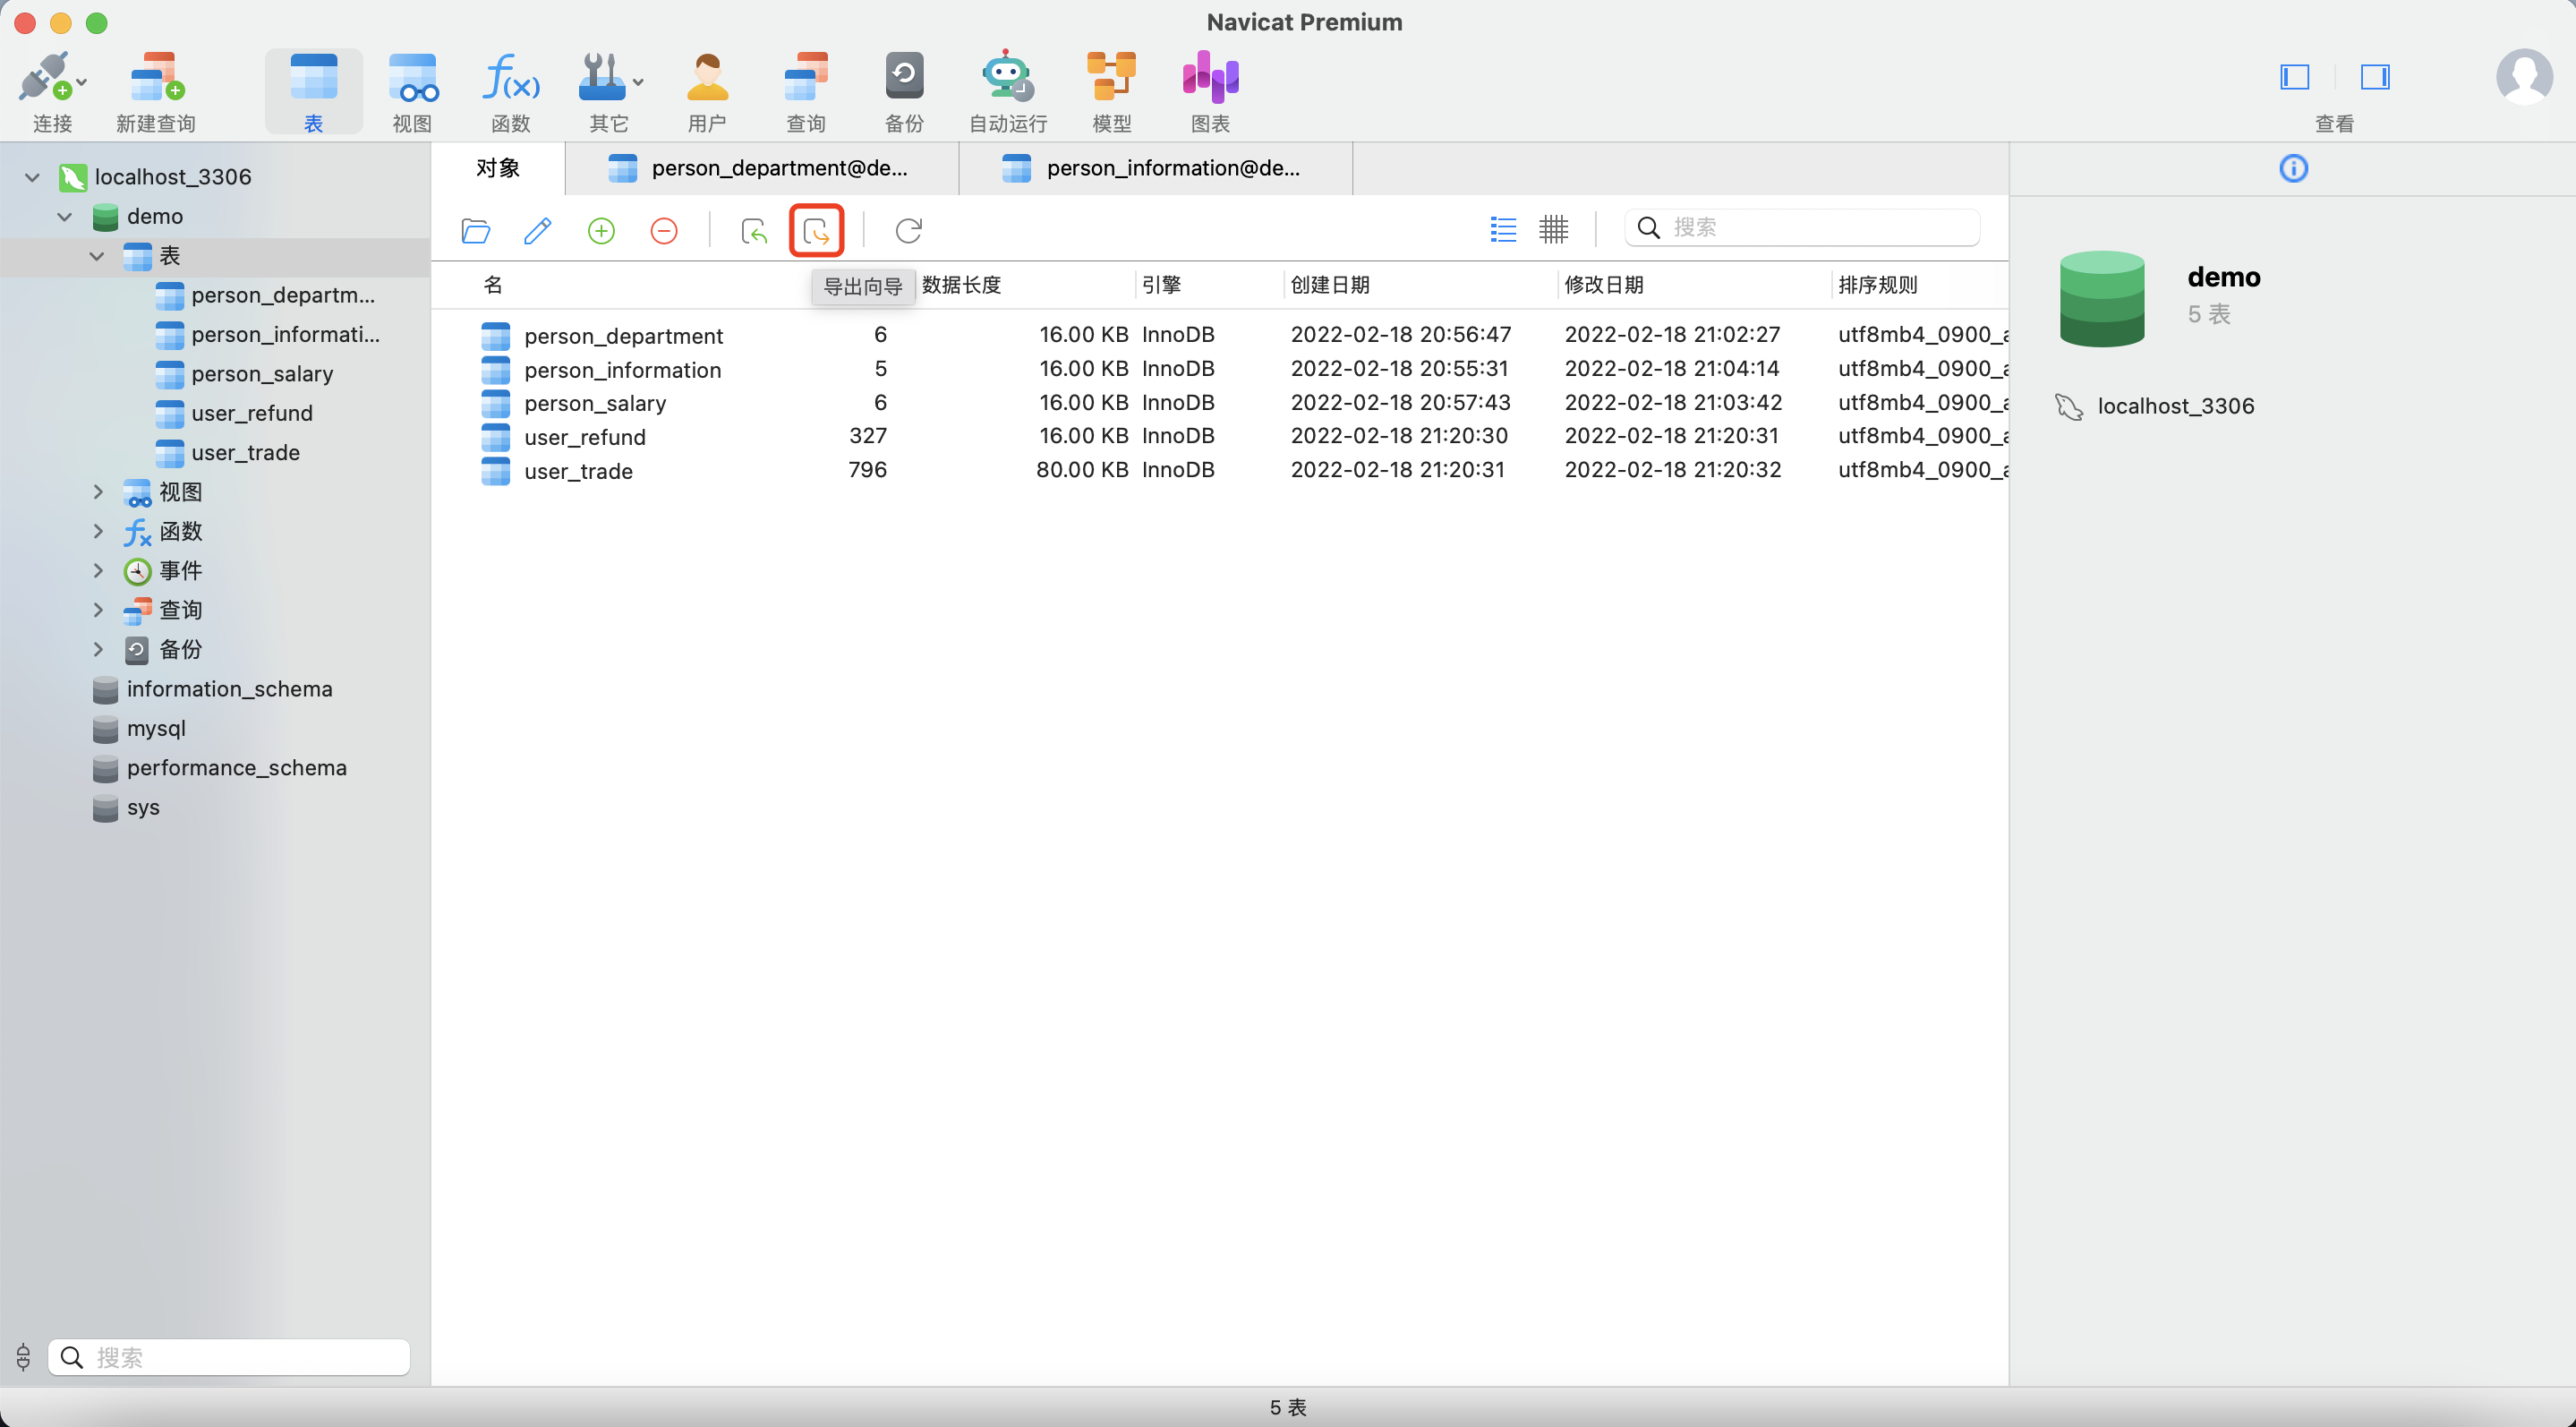Select person_salary row in object list
Image resolution: width=2576 pixels, height=1427 pixels.
pos(1220,403)
